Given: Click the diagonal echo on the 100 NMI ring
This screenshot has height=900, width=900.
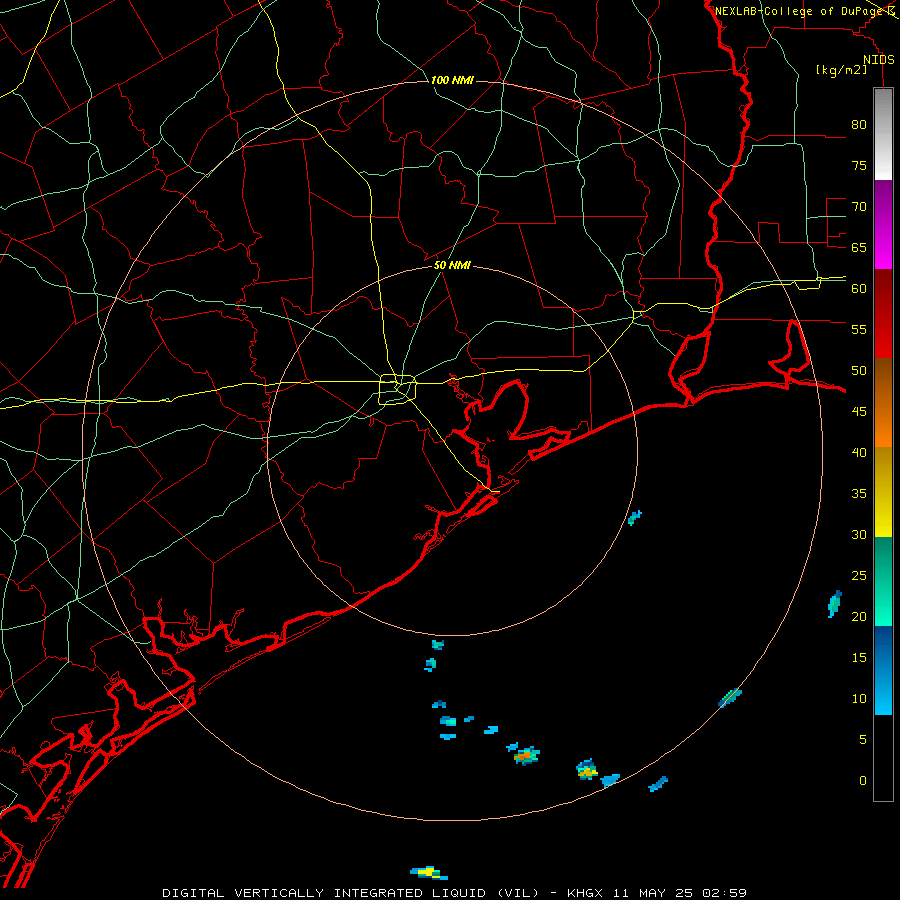Looking at the screenshot, I should point(730,698).
